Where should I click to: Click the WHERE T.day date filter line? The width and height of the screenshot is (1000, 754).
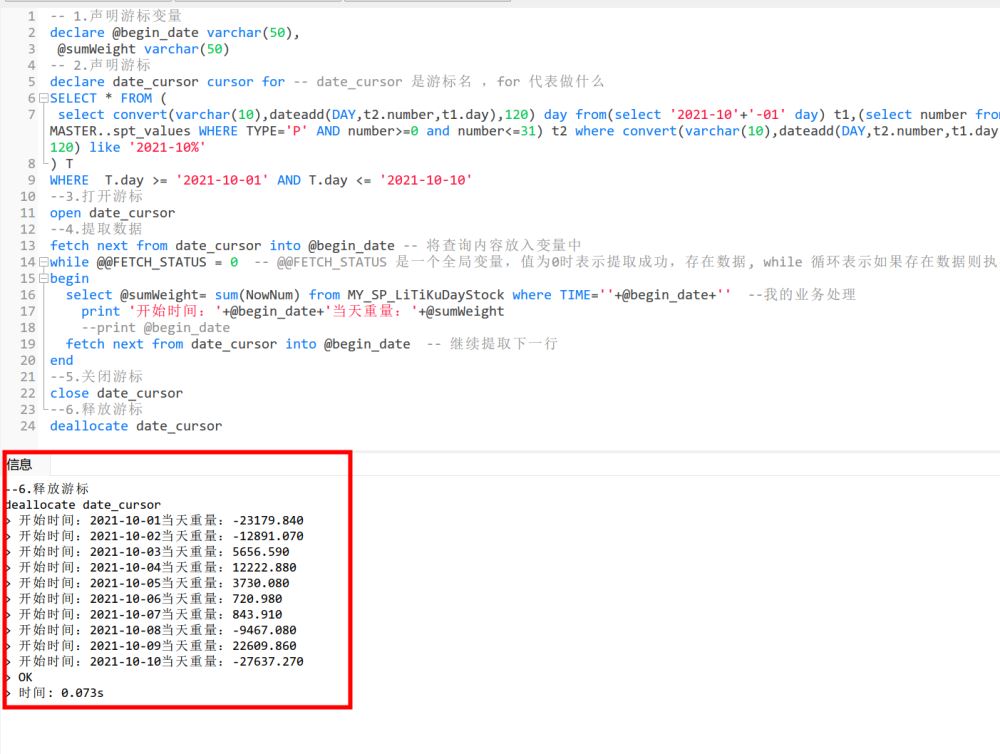pyautogui.click(x=260, y=180)
